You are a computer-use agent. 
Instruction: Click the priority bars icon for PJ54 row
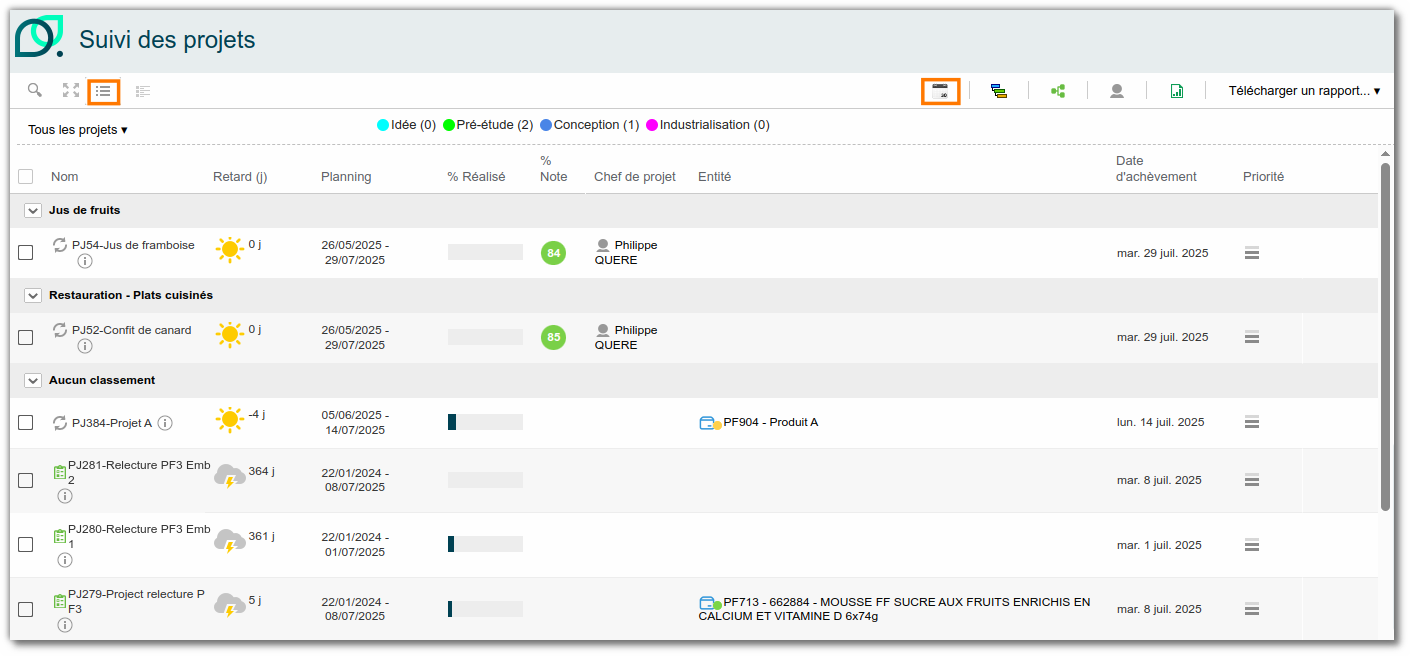1251,253
